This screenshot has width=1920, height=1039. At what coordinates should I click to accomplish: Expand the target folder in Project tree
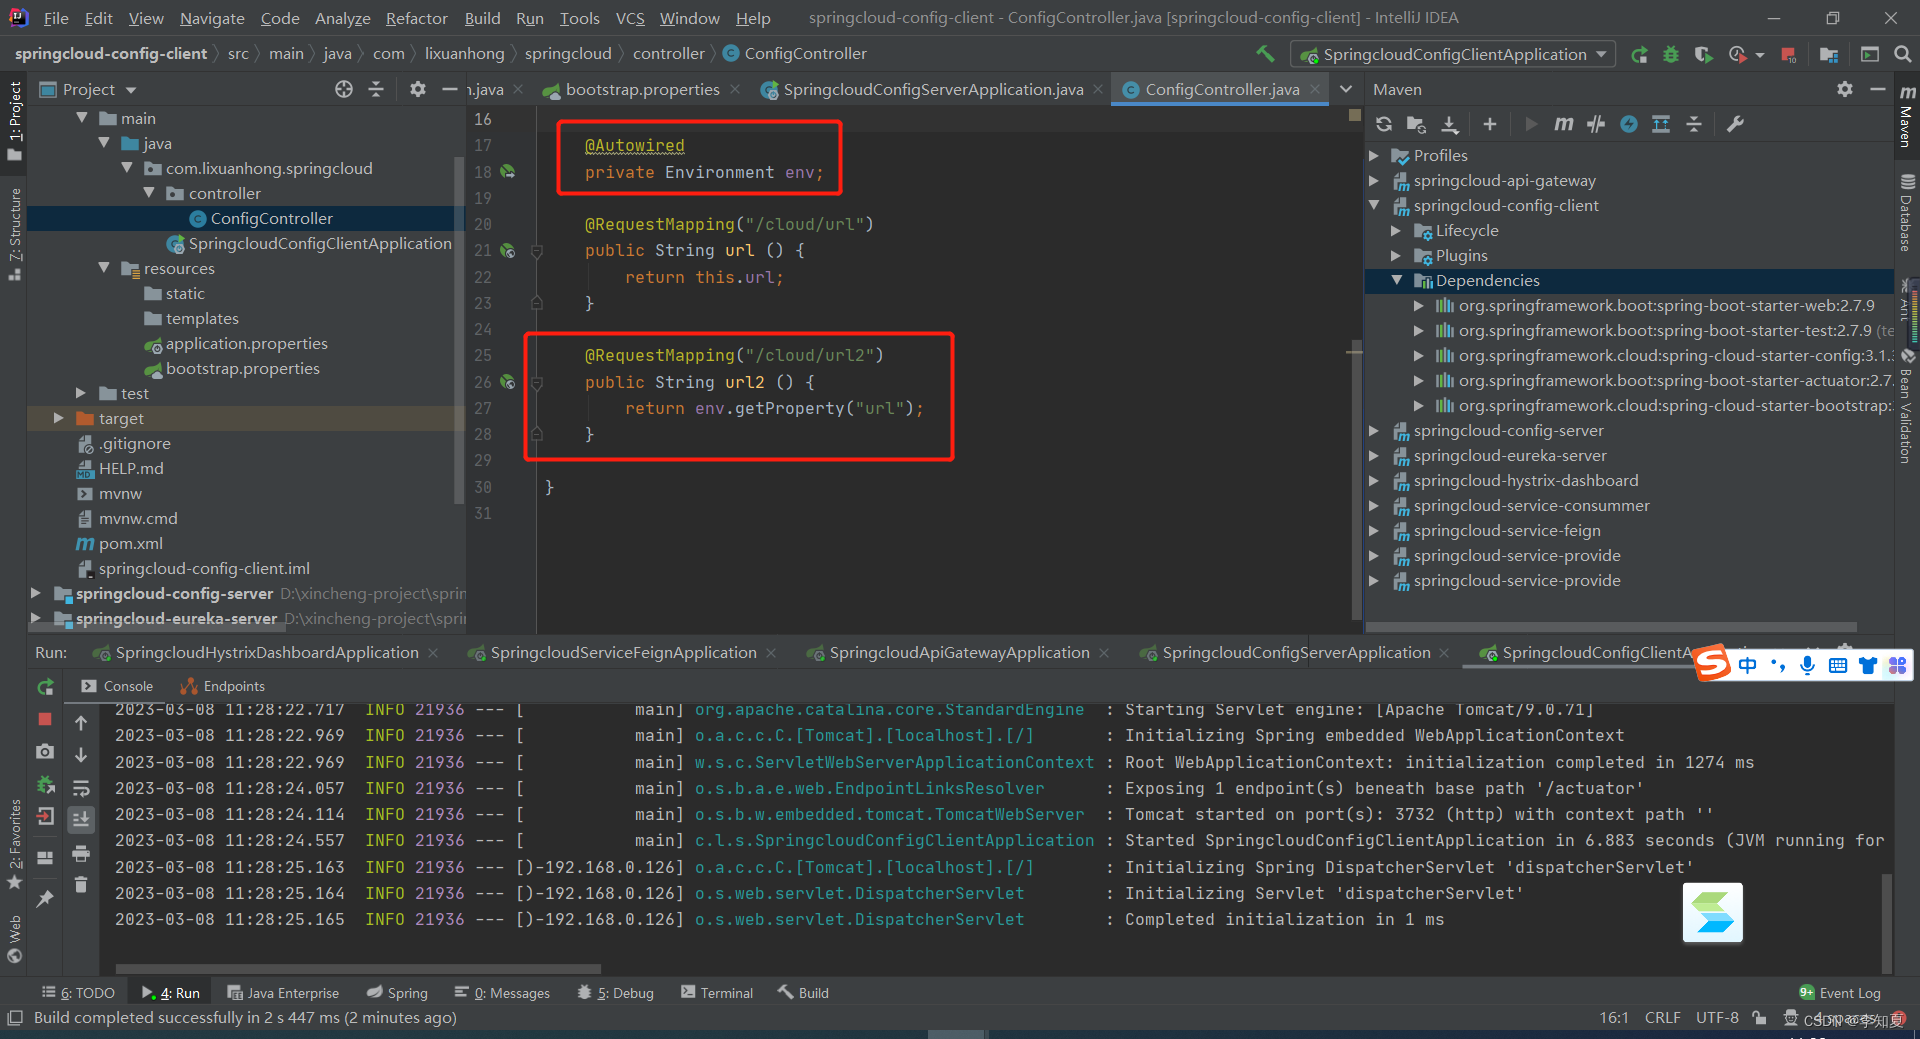(x=58, y=418)
